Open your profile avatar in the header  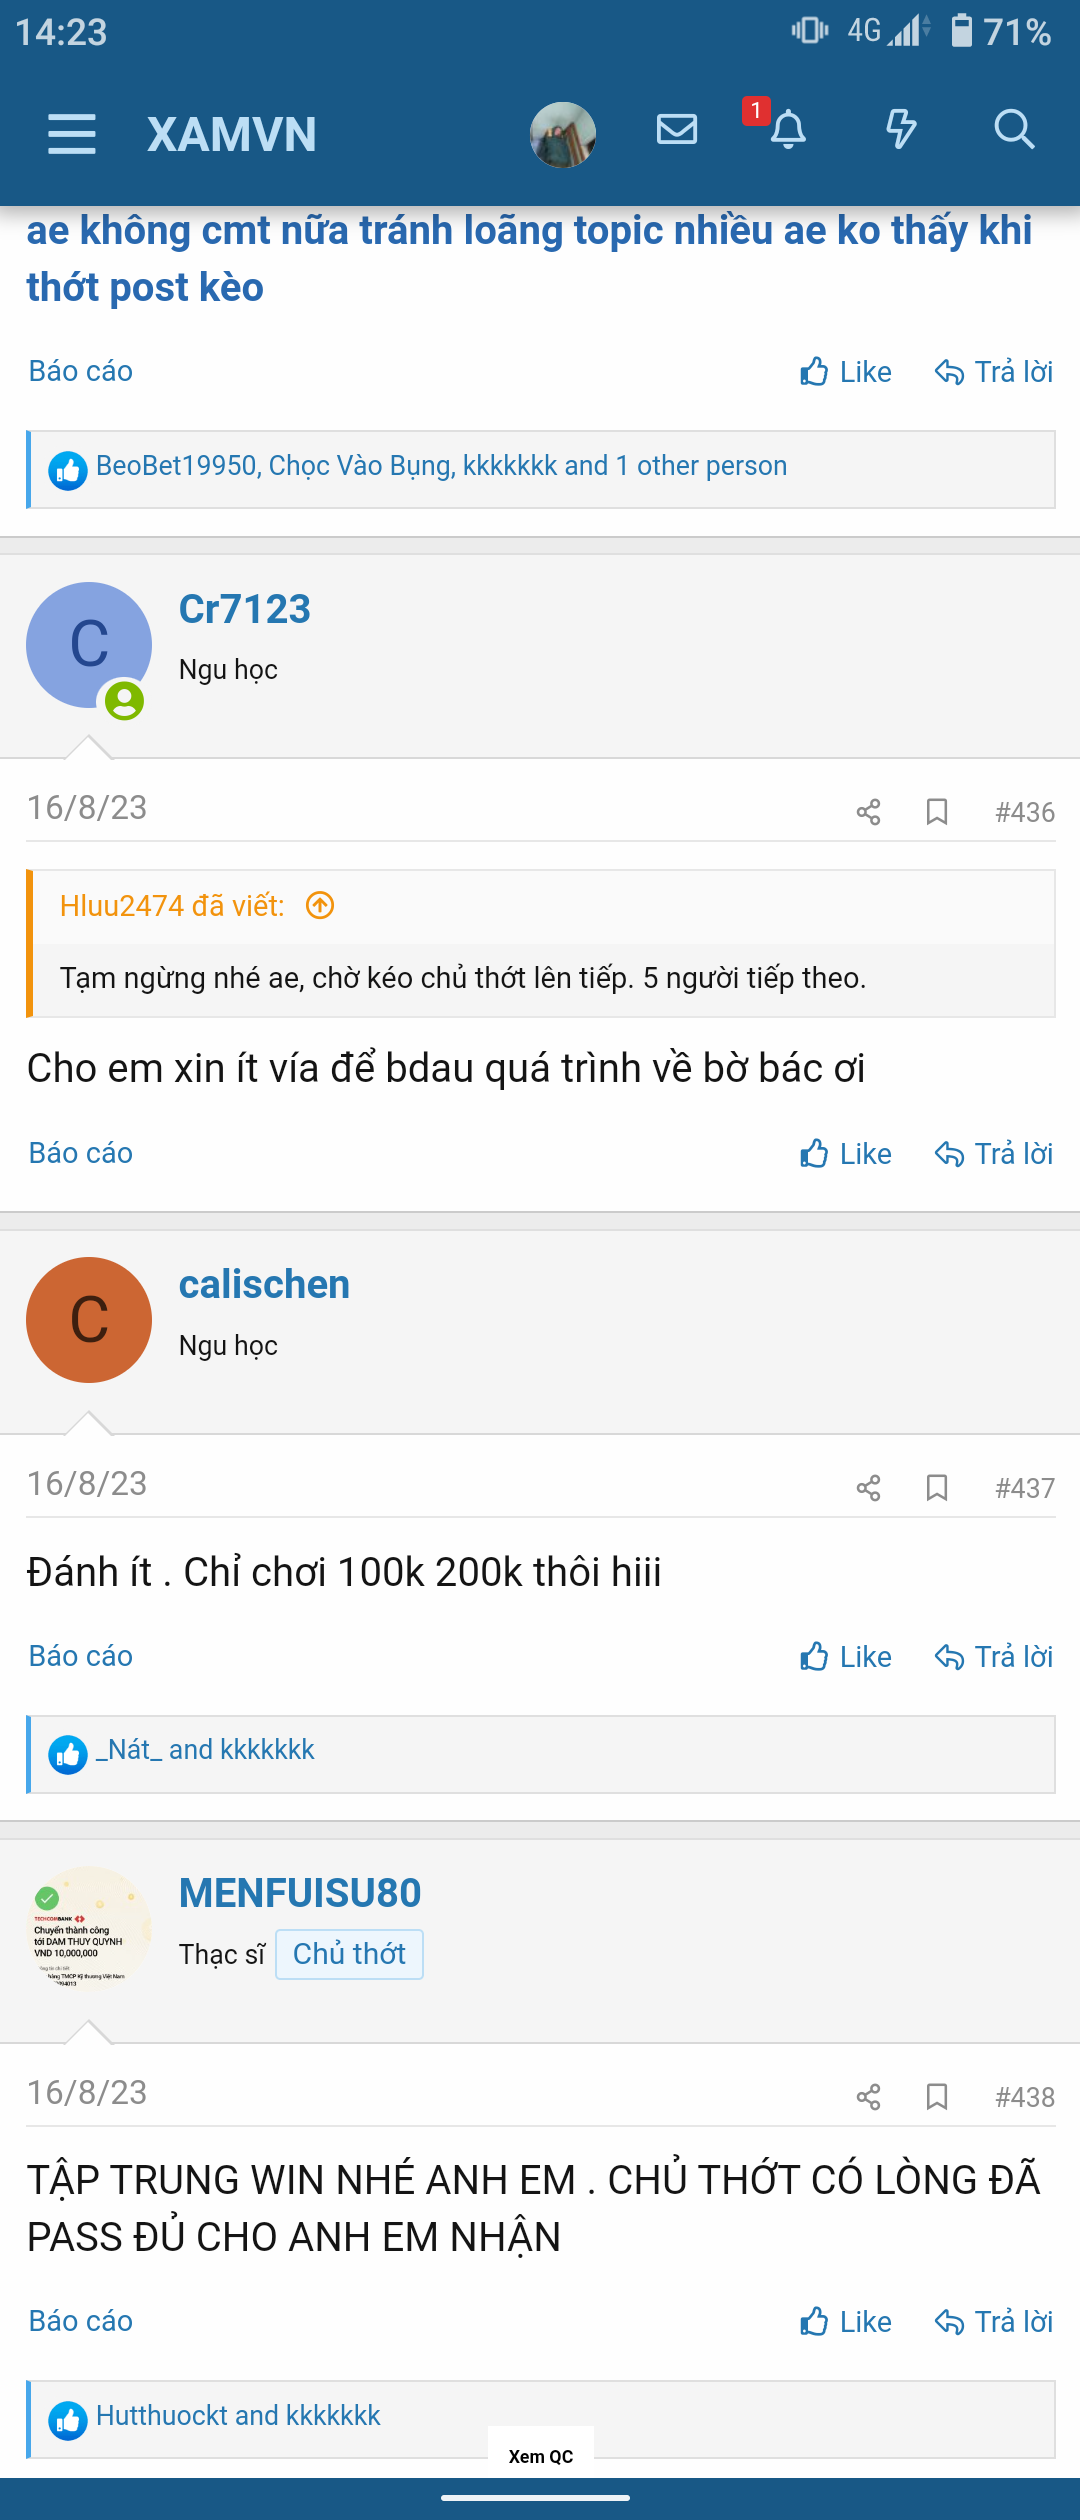point(562,133)
